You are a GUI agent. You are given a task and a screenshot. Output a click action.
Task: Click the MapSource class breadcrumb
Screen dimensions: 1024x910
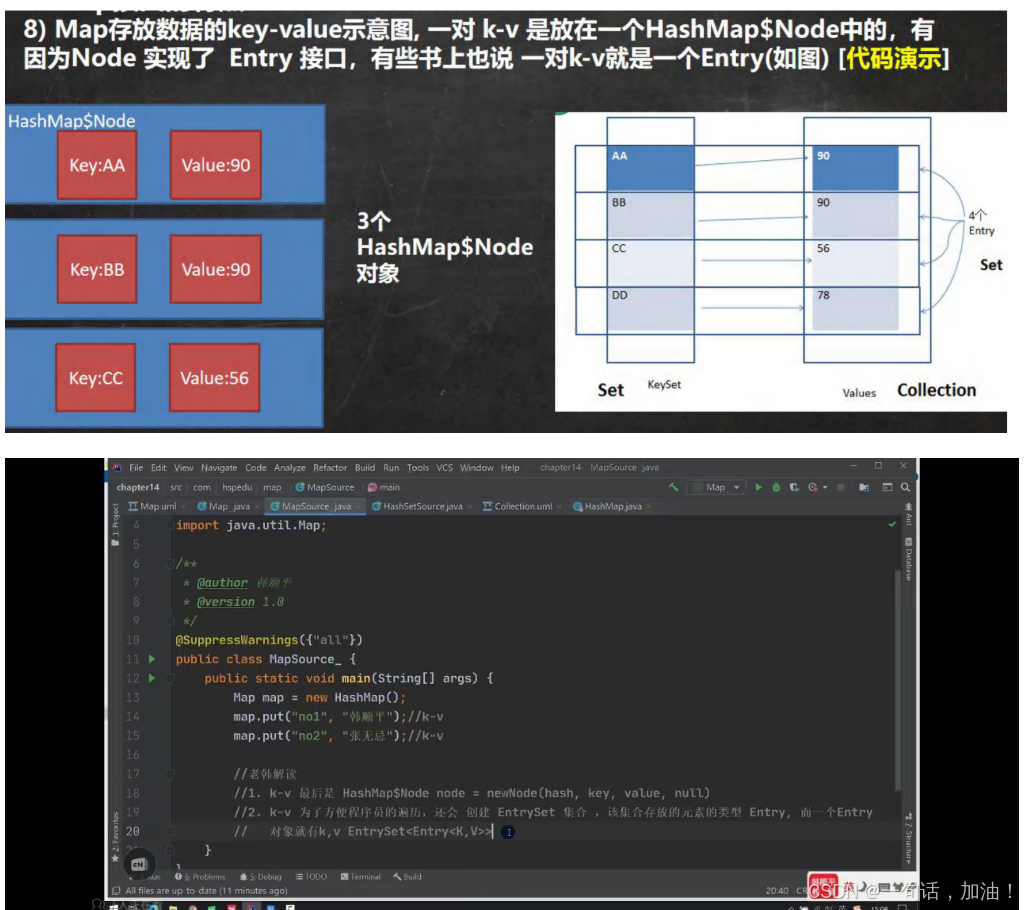tap(325, 487)
